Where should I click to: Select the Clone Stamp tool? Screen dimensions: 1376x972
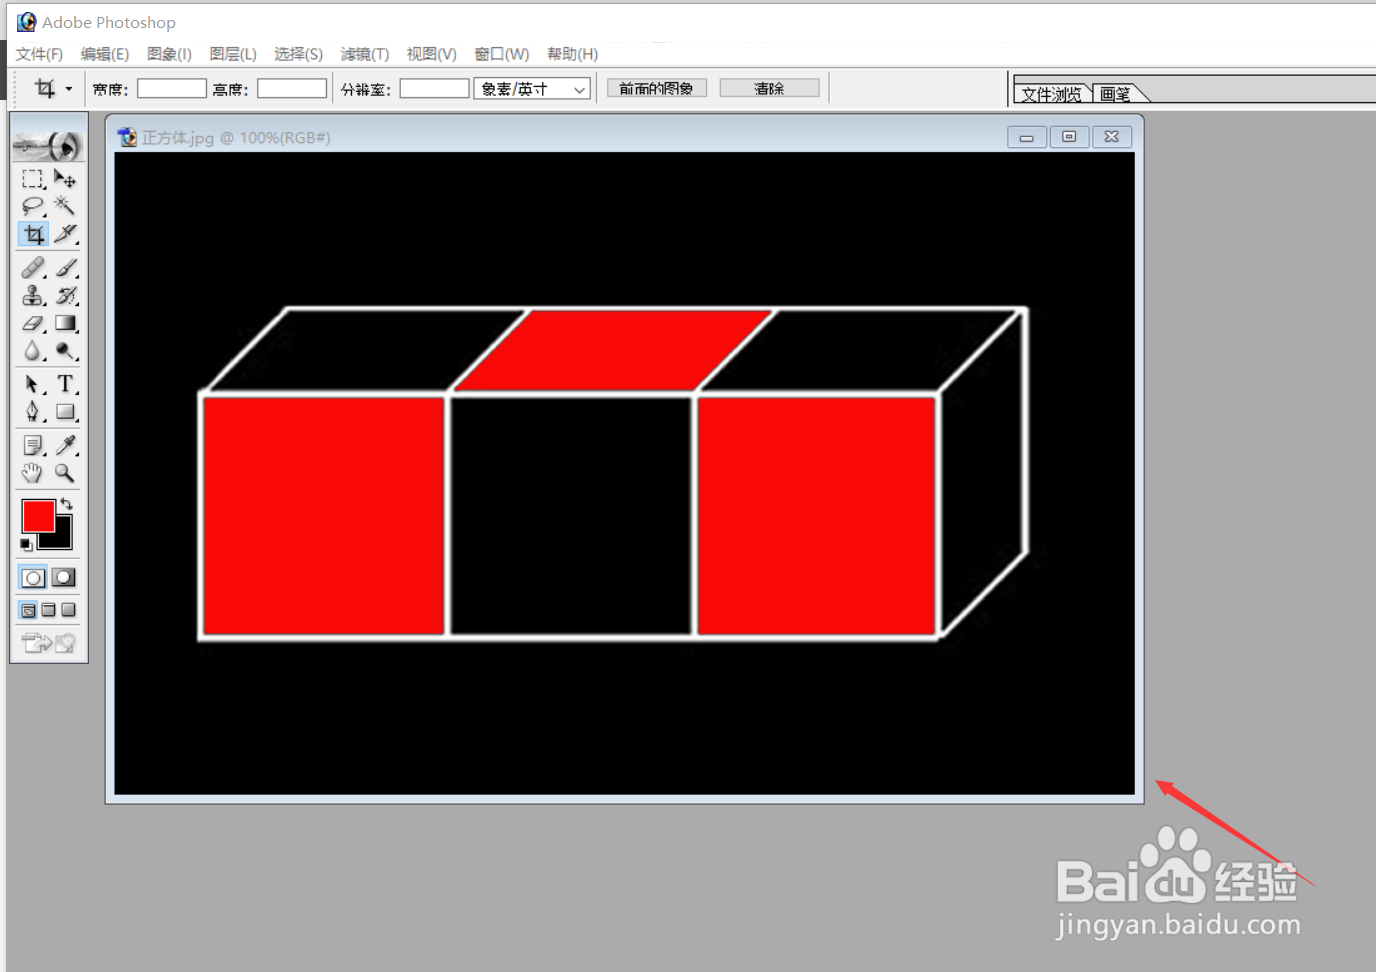click(x=33, y=296)
